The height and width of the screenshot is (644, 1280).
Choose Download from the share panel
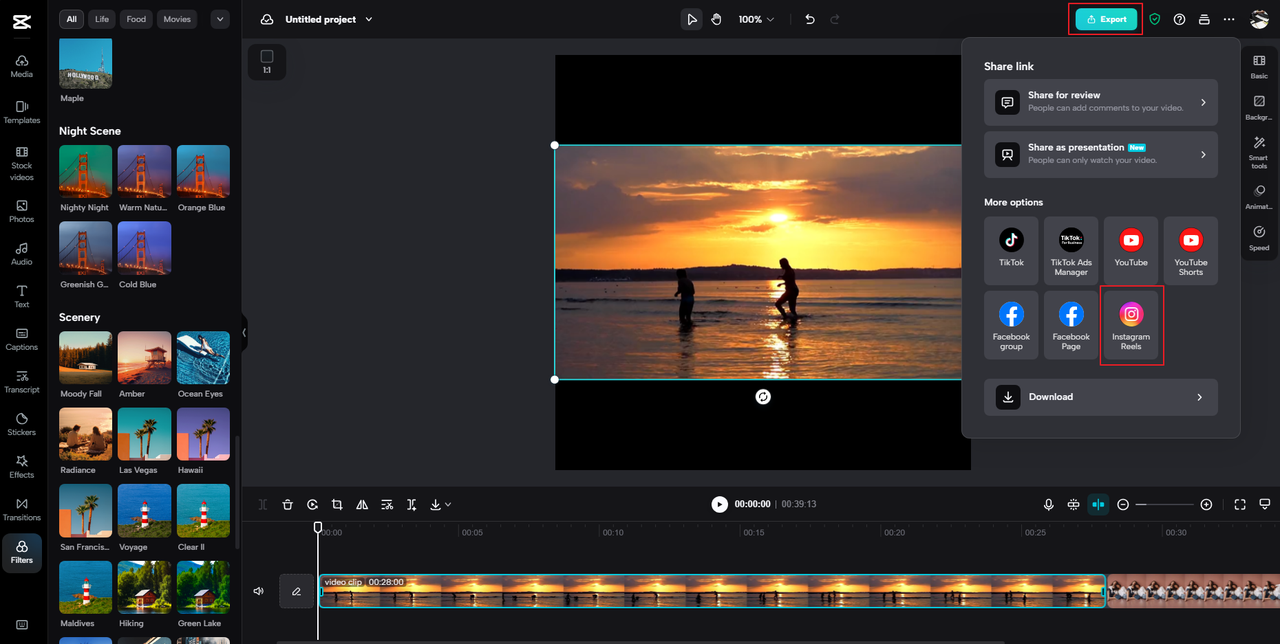1100,397
